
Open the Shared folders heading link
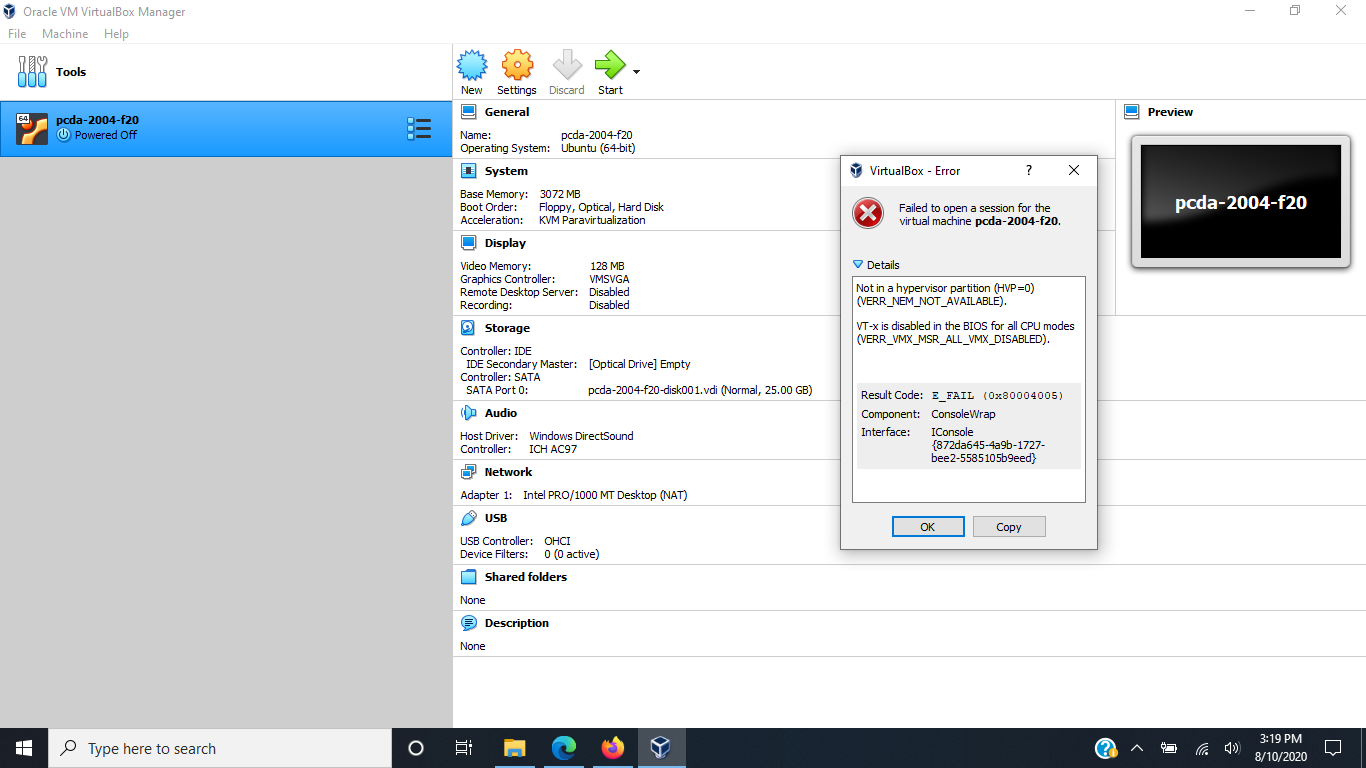(x=526, y=577)
